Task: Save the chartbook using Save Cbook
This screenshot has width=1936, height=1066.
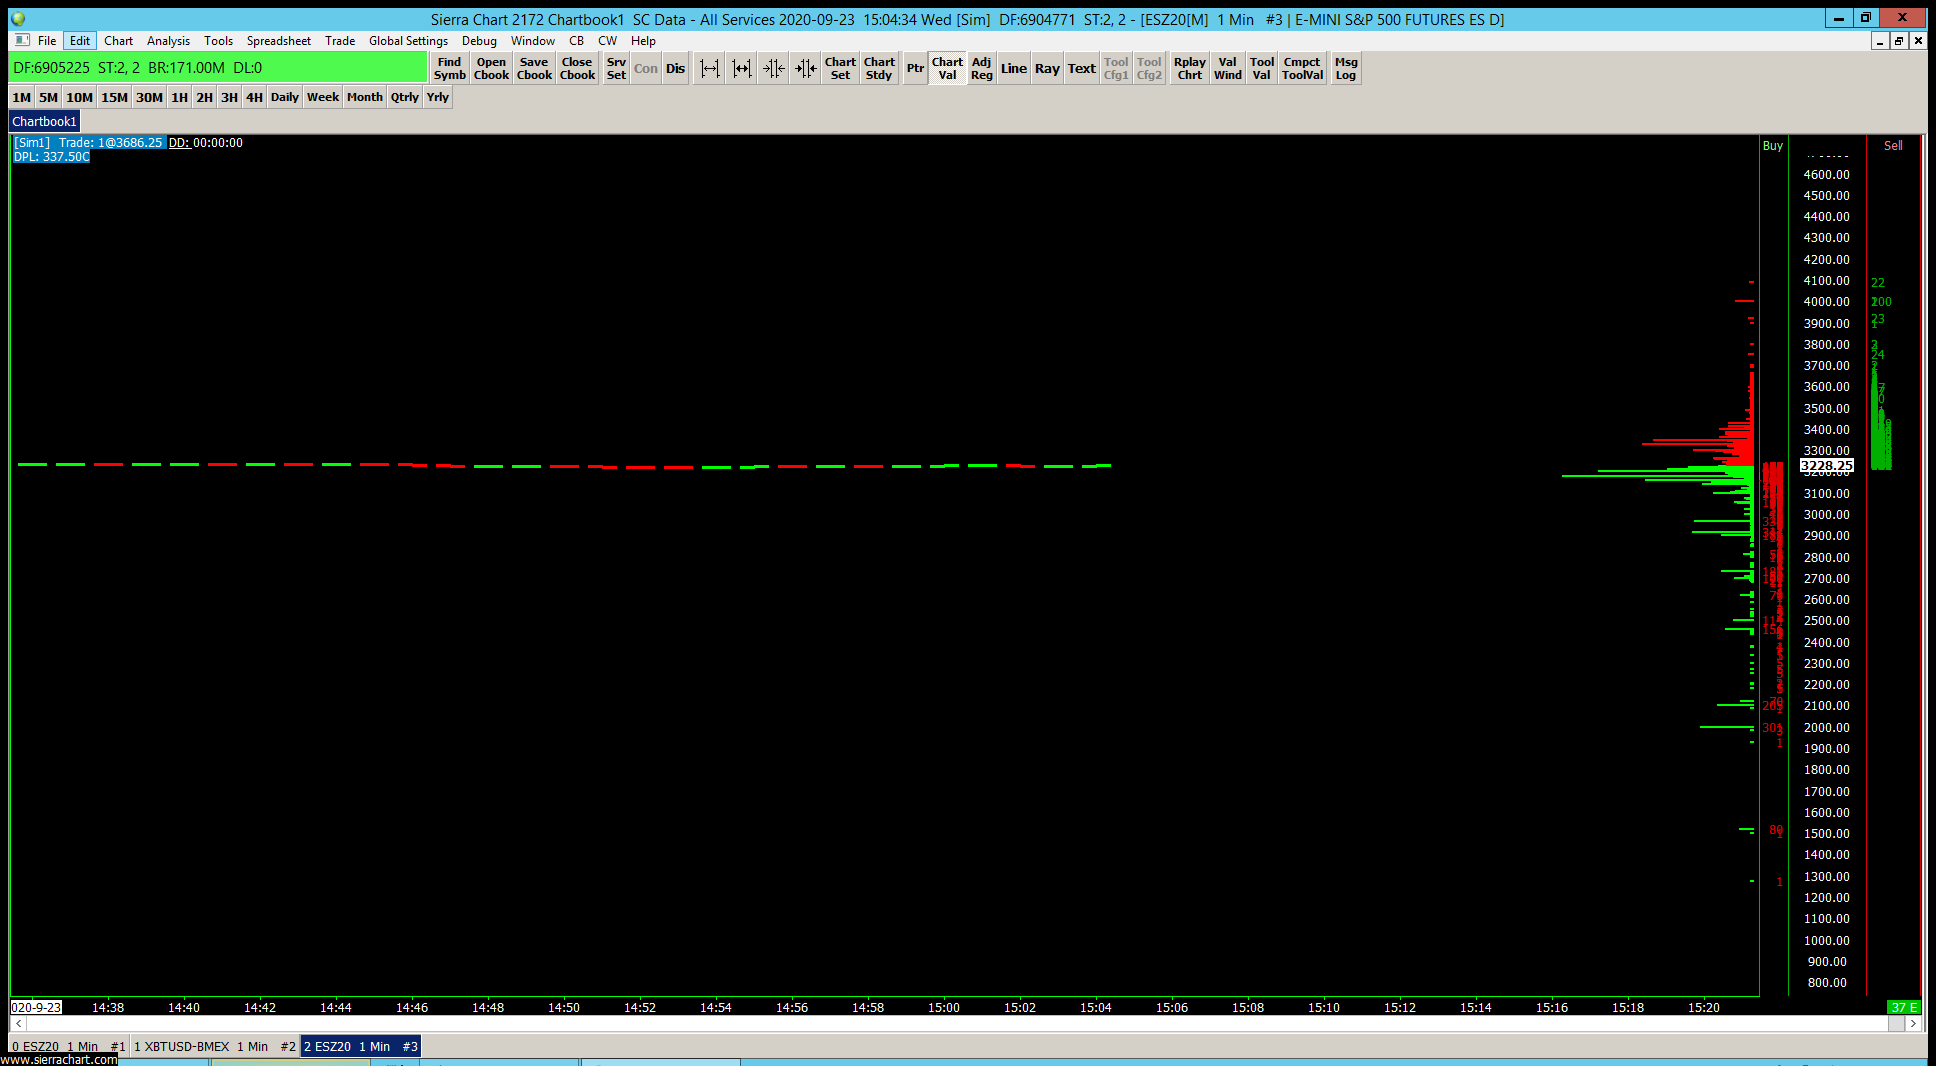Action: tap(534, 68)
